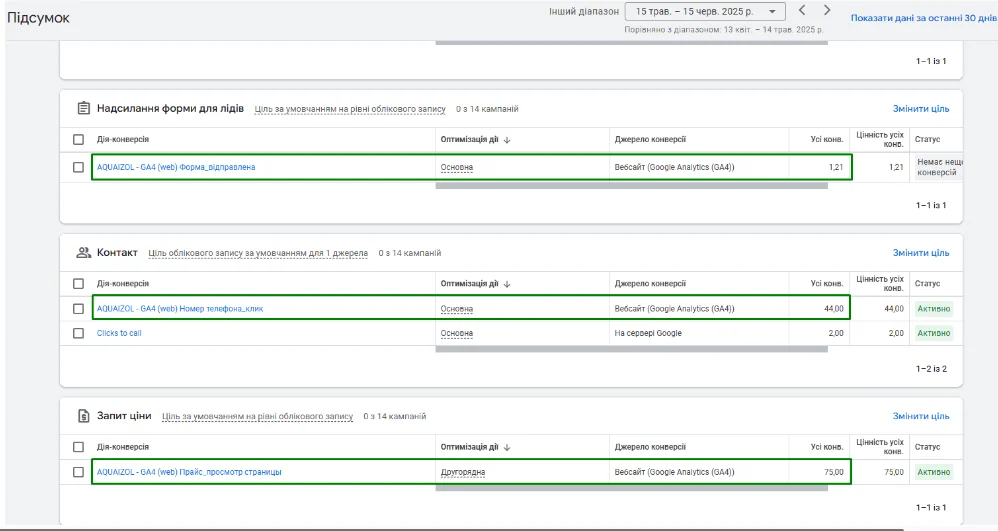Click the account-default goal label for leads
This screenshot has width=998, height=531.
click(x=350, y=109)
